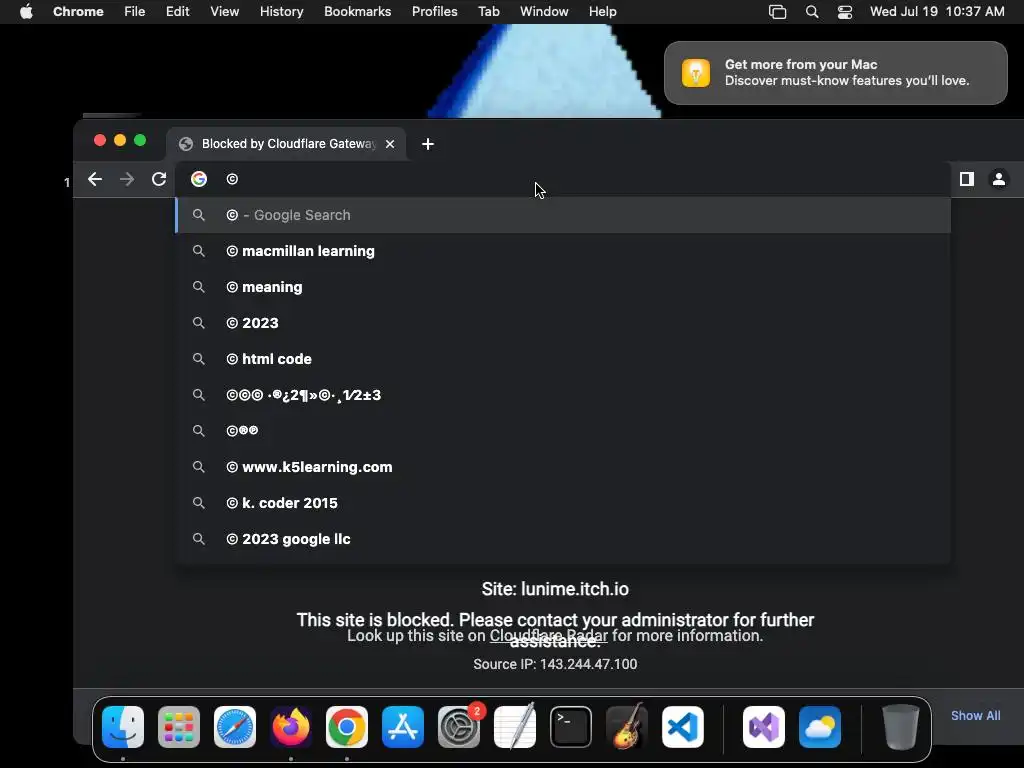The width and height of the screenshot is (1024, 768).
Task: Click the Chrome forward arrow button
Action: [127, 179]
